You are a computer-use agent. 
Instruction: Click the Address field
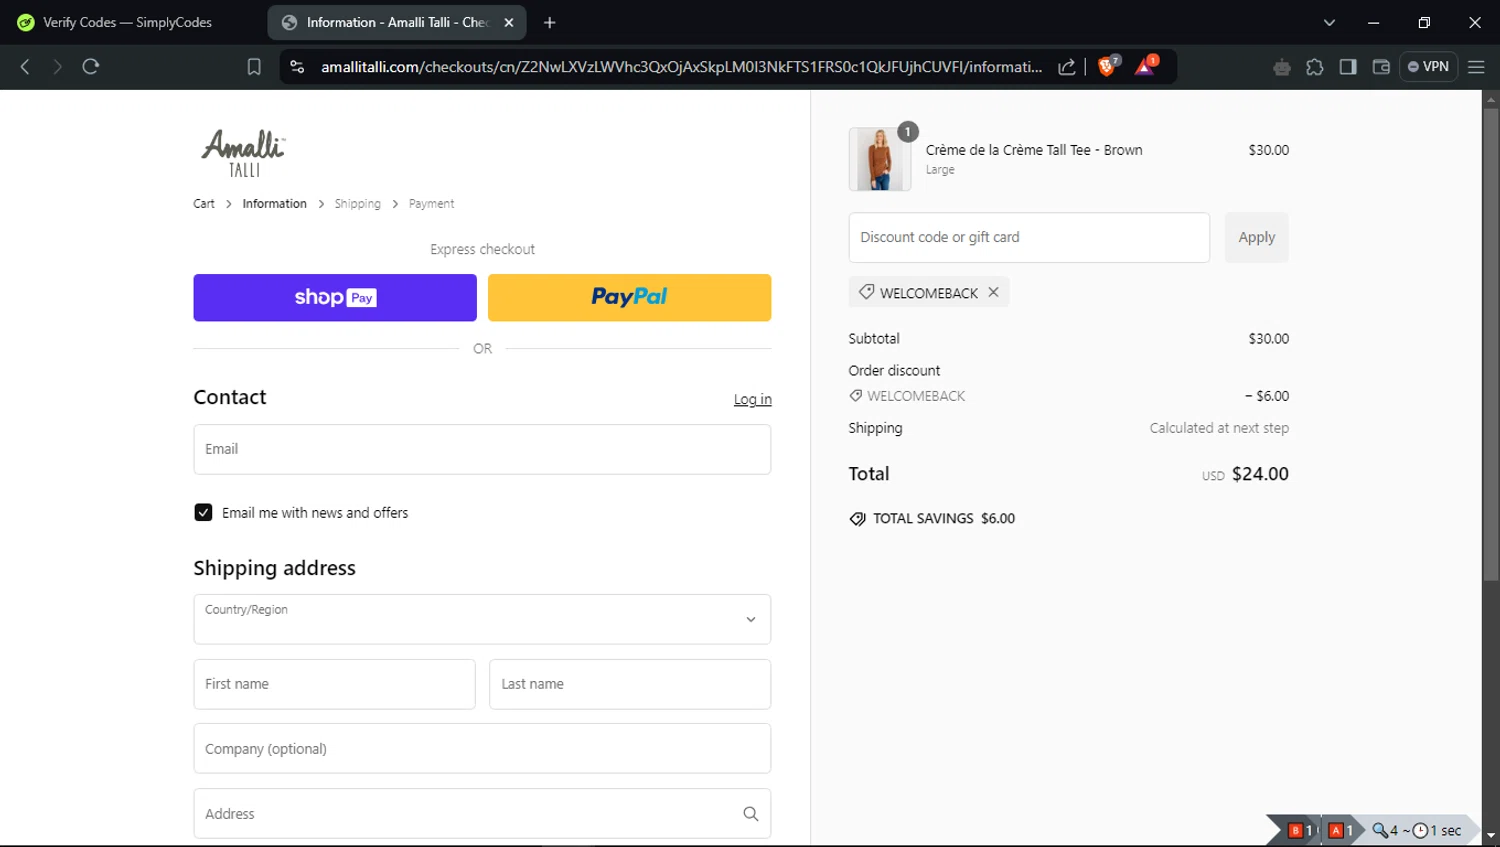pyautogui.click(x=482, y=813)
